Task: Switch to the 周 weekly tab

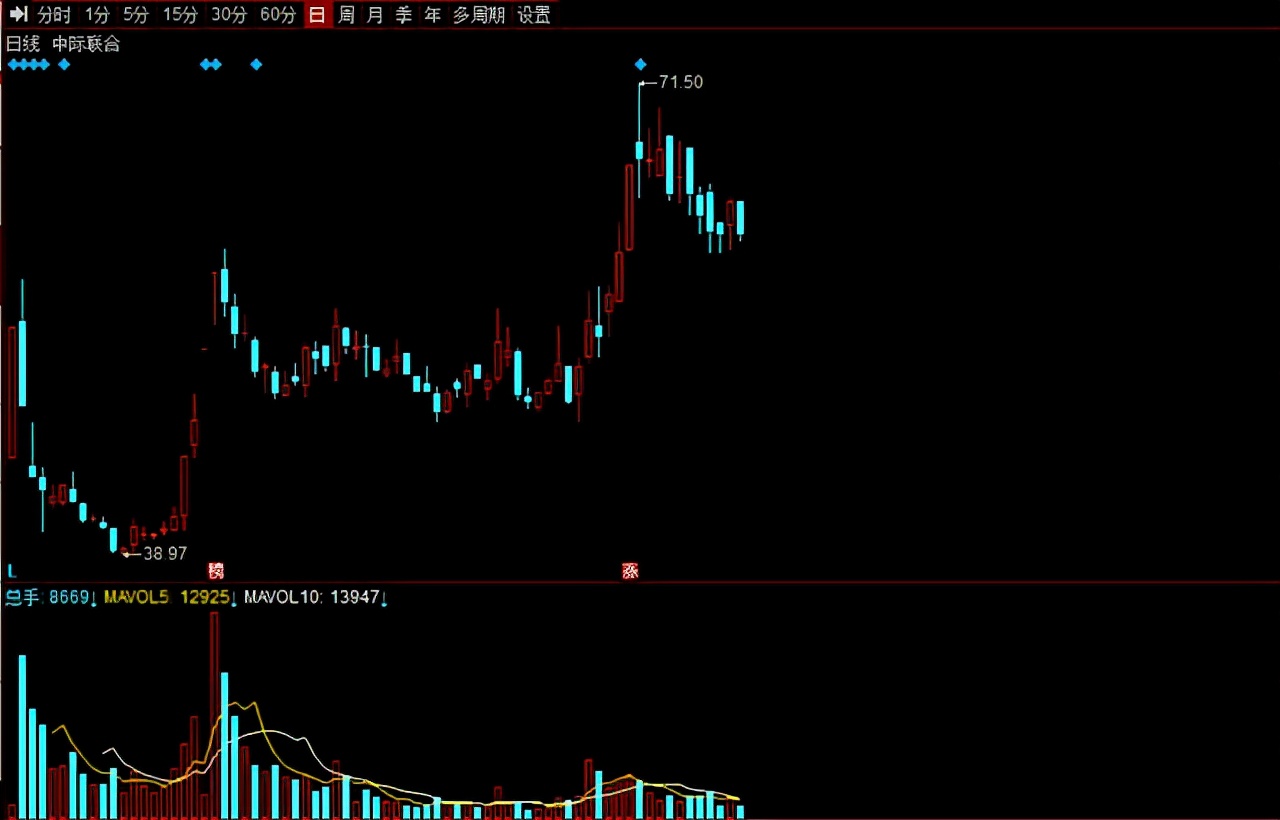Action: tap(346, 14)
